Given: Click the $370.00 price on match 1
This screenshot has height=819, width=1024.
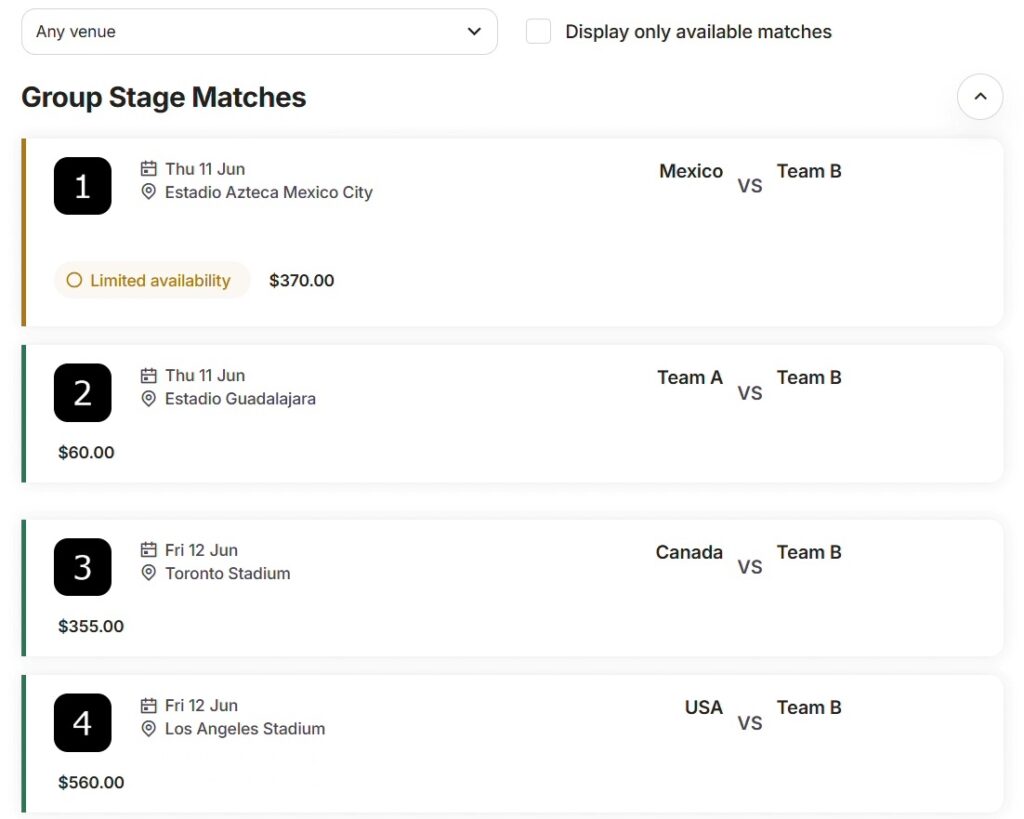Looking at the screenshot, I should click(301, 281).
